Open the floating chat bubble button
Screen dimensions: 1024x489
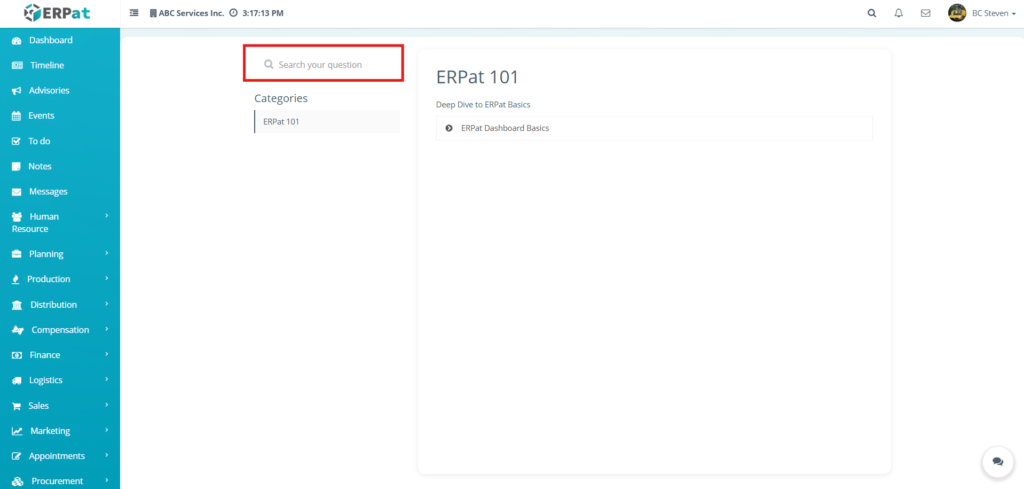tap(997, 461)
